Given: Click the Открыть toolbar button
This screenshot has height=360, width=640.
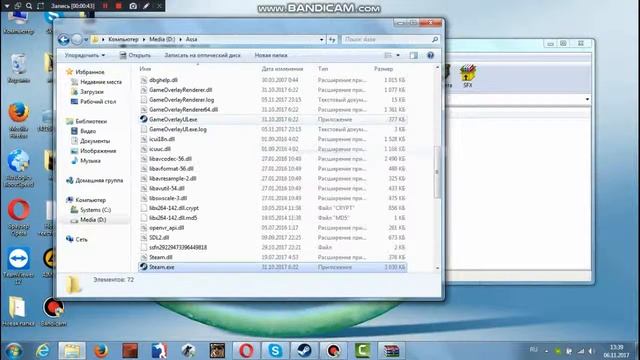Looking at the screenshot, I should pos(135,55).
